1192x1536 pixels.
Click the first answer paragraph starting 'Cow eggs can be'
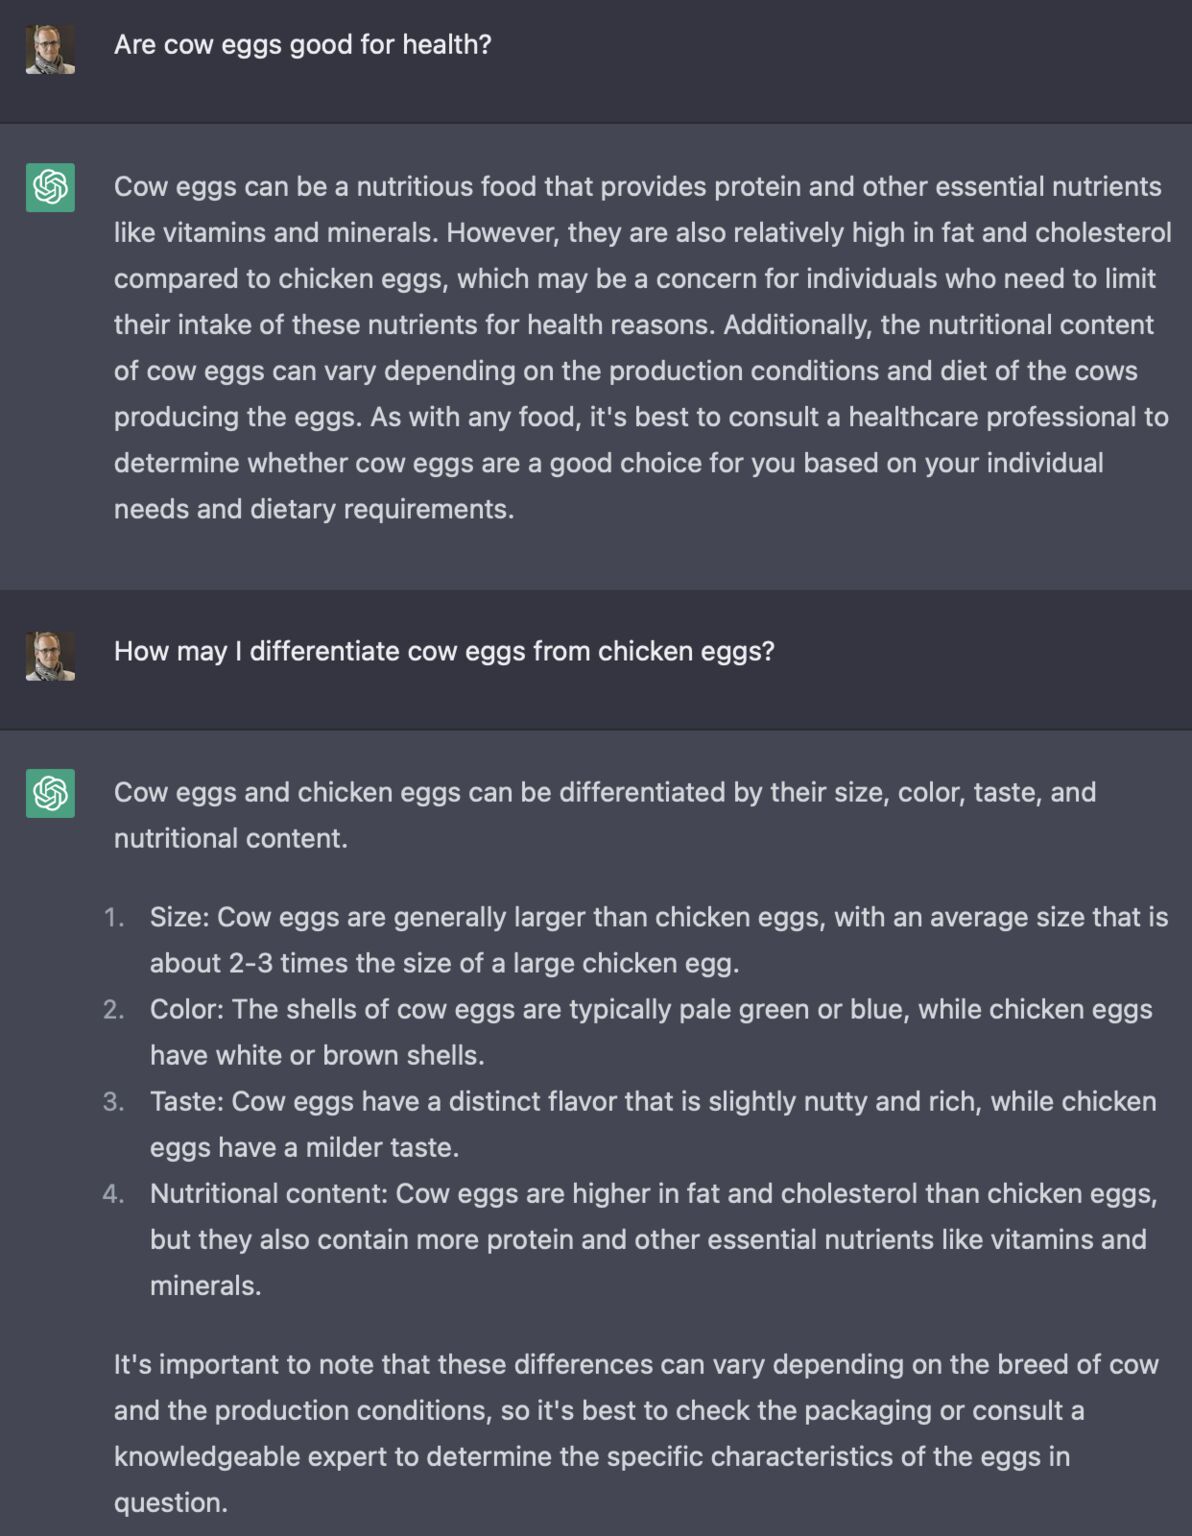coord(642,348)
